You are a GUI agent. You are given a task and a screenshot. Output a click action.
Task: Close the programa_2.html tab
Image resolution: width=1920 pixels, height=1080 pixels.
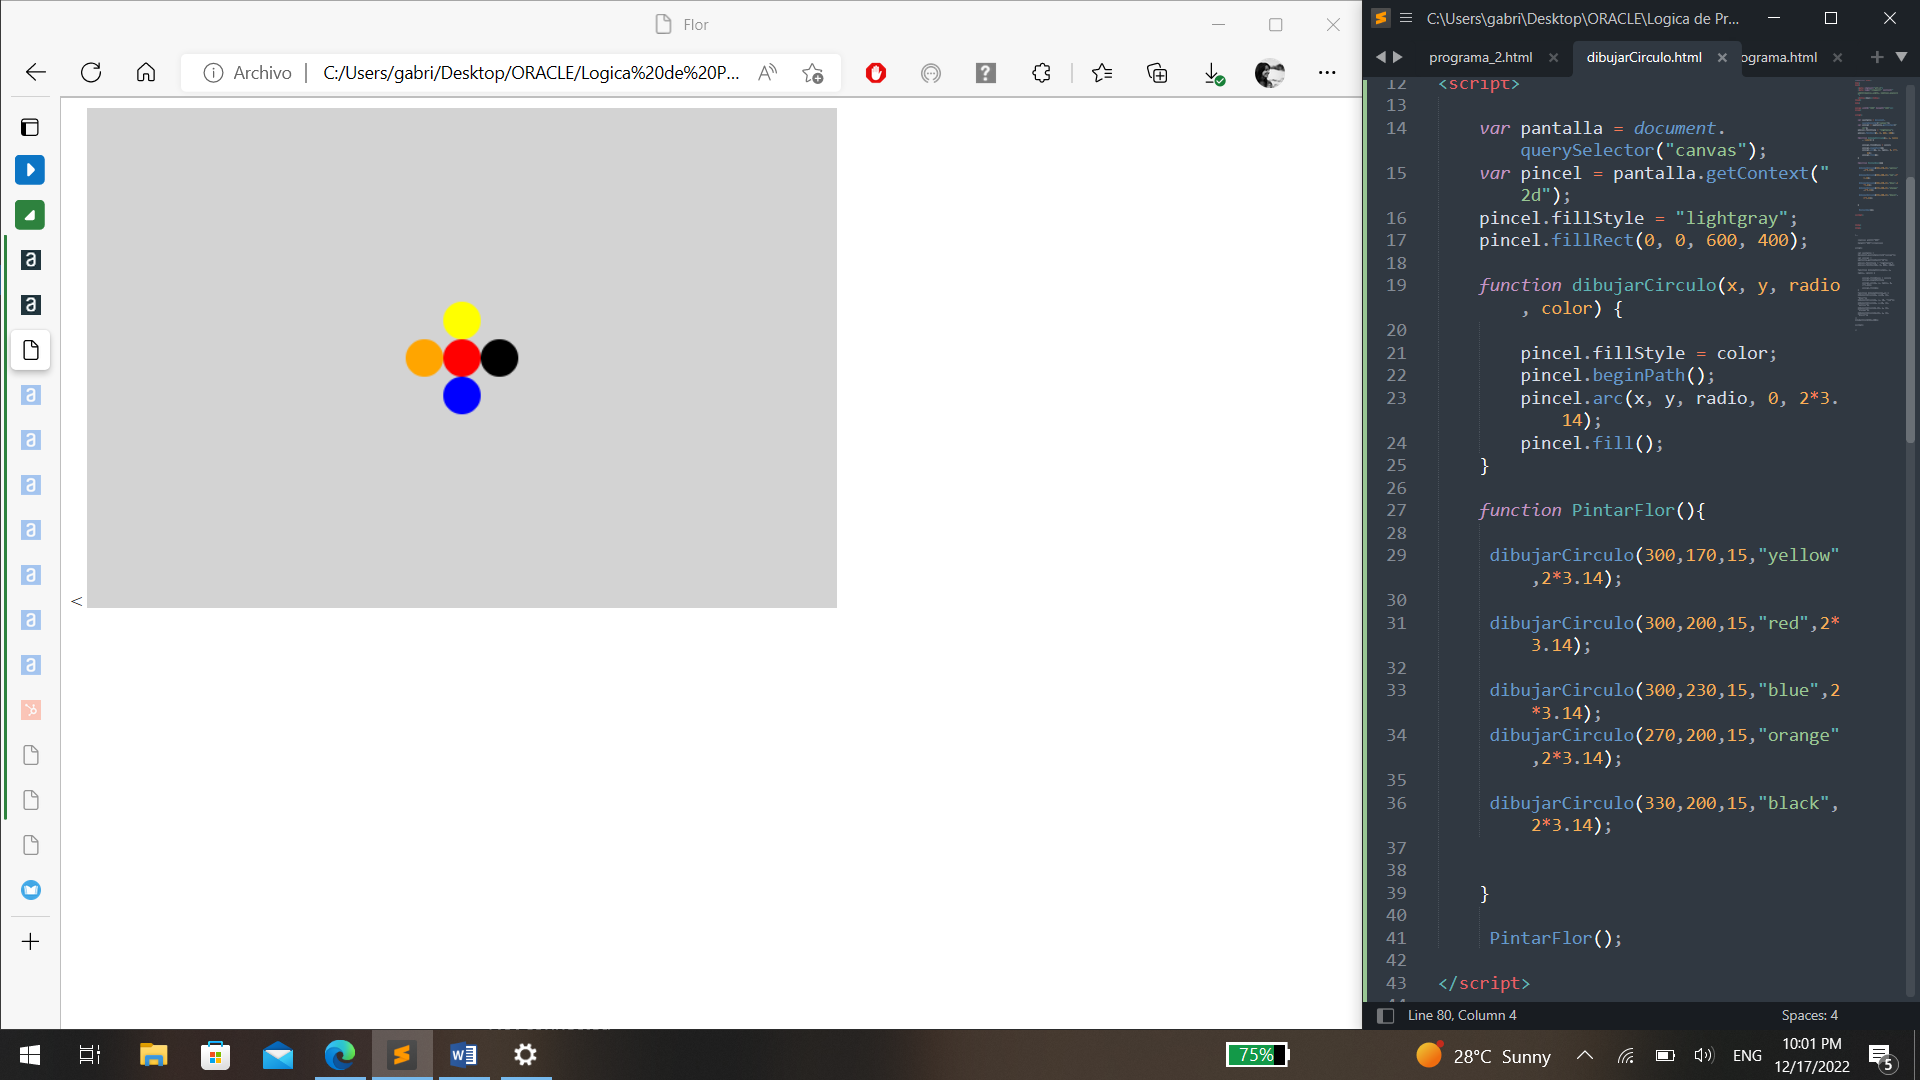pyautogui.click(x=1553, y=57)
